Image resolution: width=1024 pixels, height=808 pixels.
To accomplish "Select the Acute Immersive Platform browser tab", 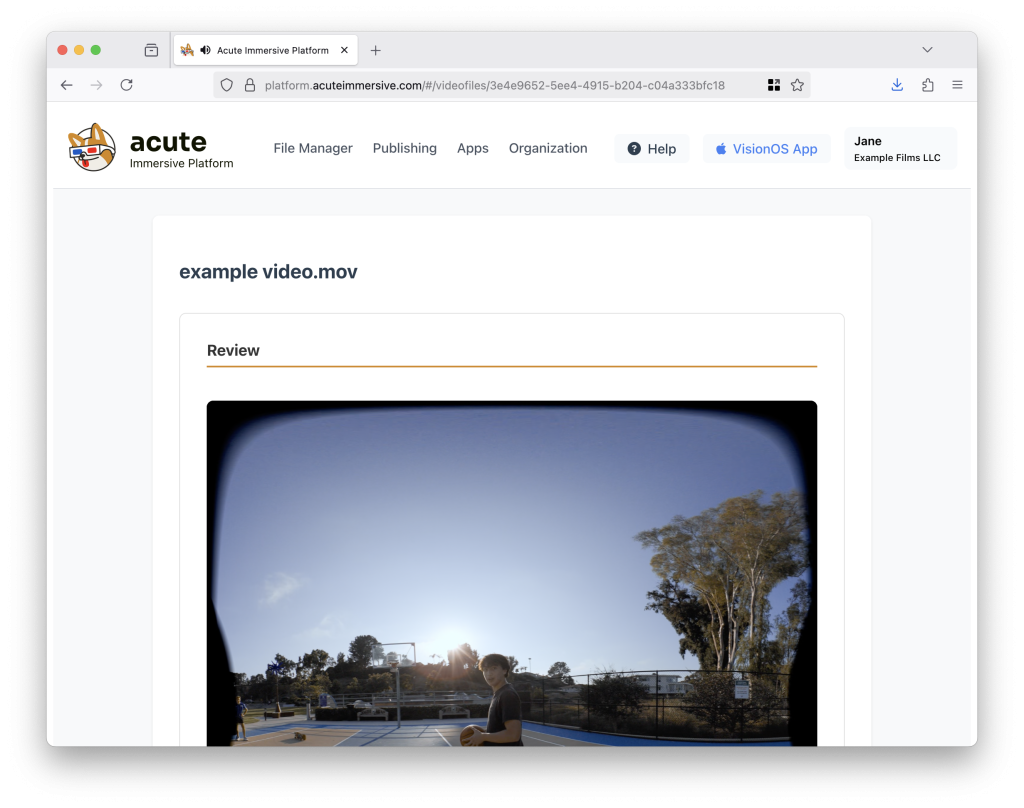I will (265, 50).
